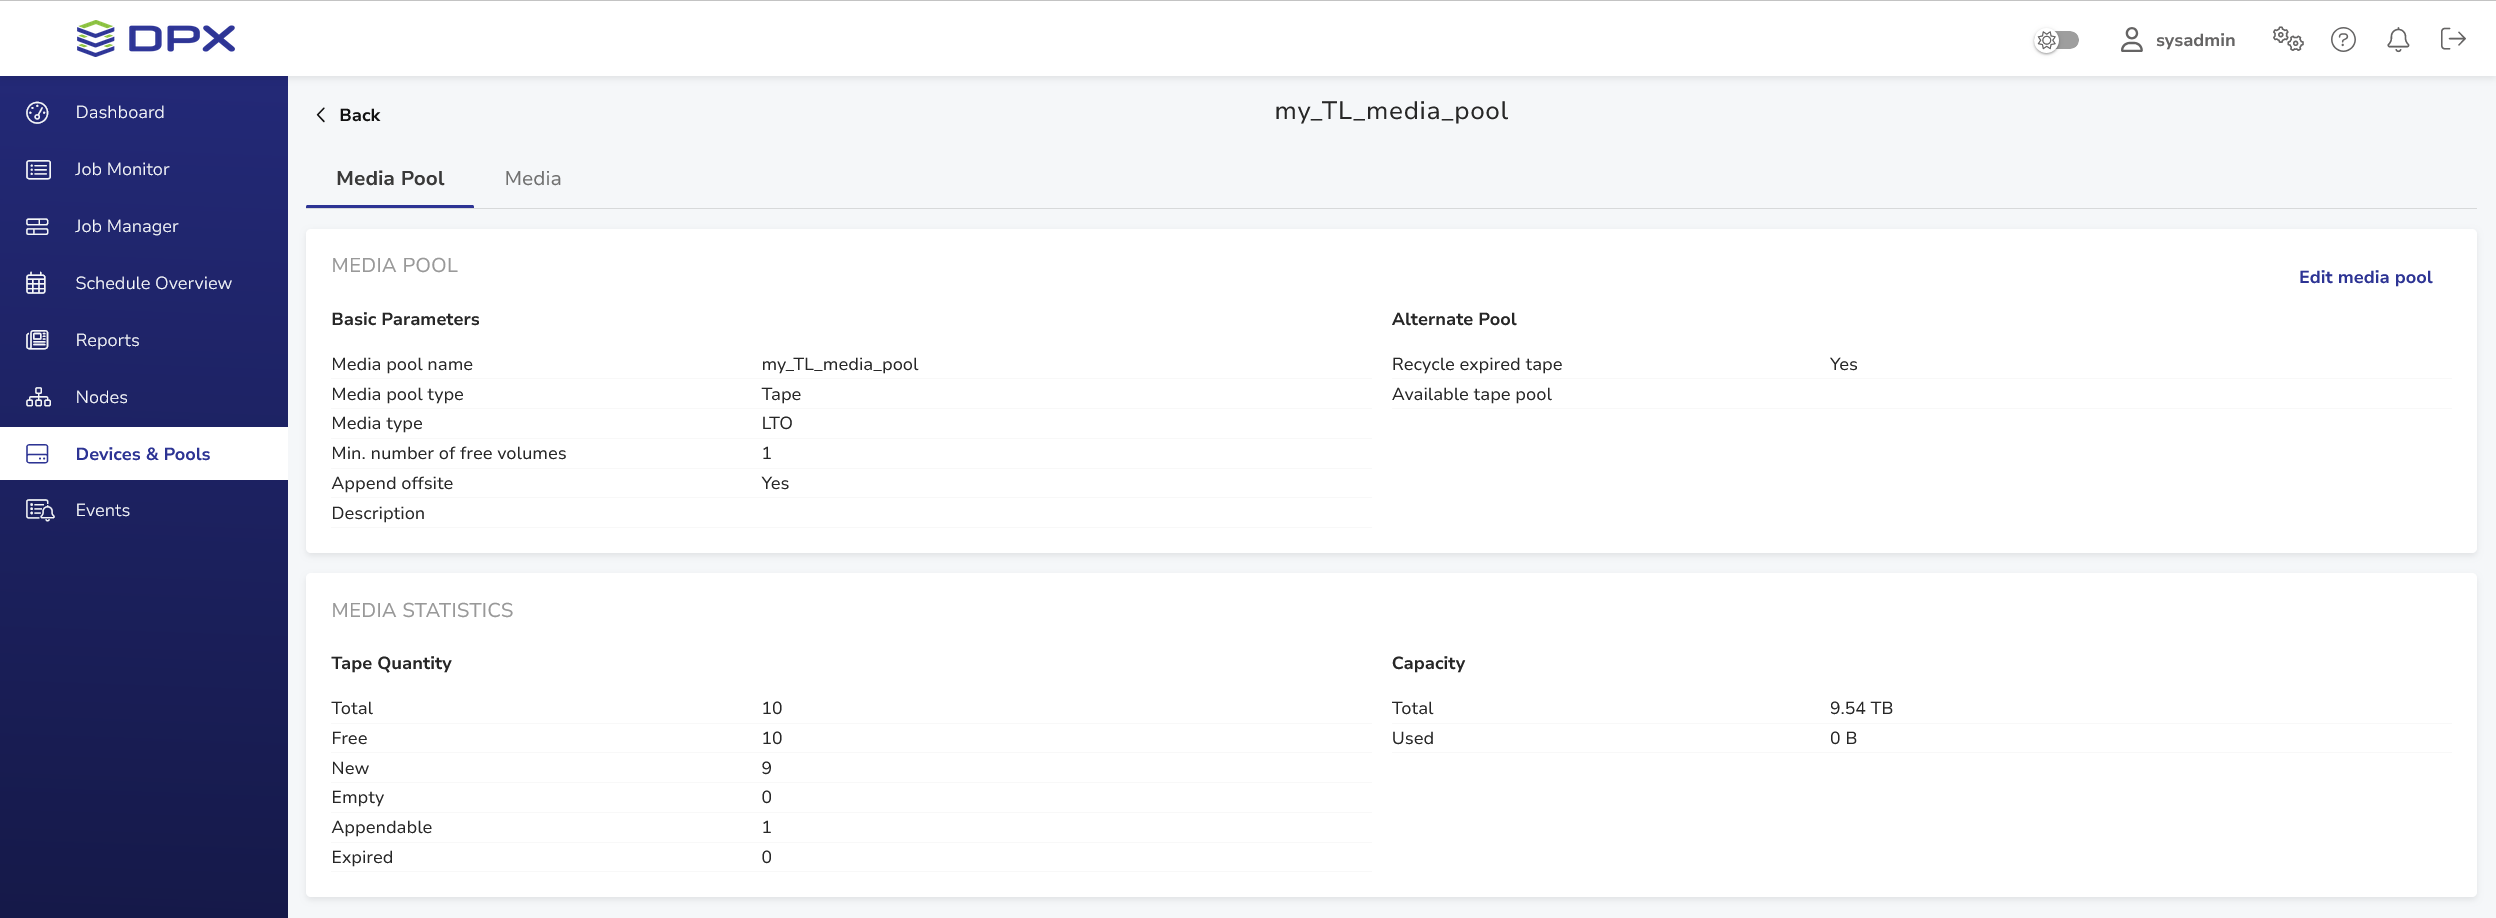This screenshot has height=918, width=2496.
Task: Toggle the dark mode theme switch
Action: 2058,40
